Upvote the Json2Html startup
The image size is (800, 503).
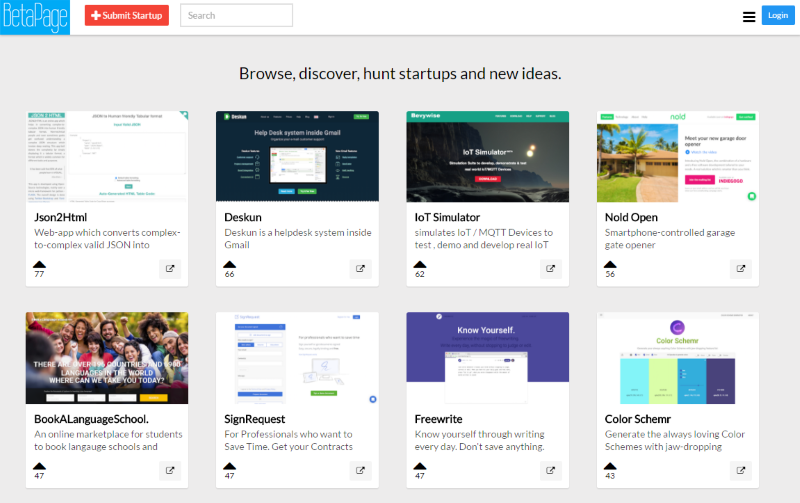39,264
